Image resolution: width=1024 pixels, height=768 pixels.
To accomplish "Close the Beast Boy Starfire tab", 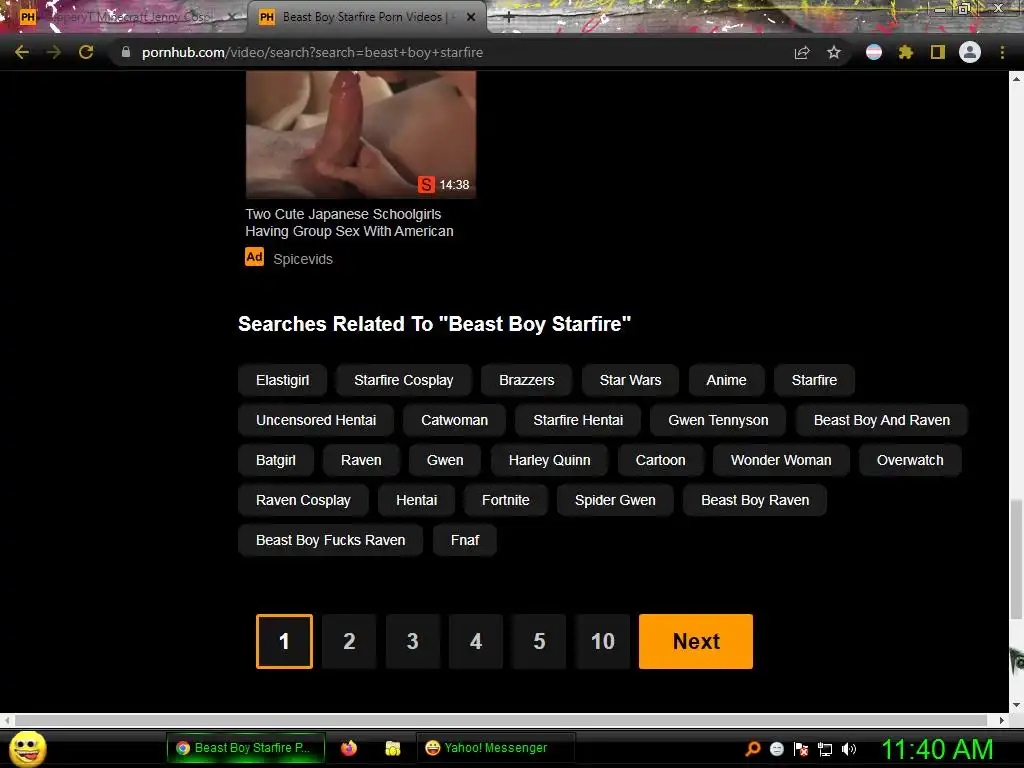I will click(x=471, y=17).
